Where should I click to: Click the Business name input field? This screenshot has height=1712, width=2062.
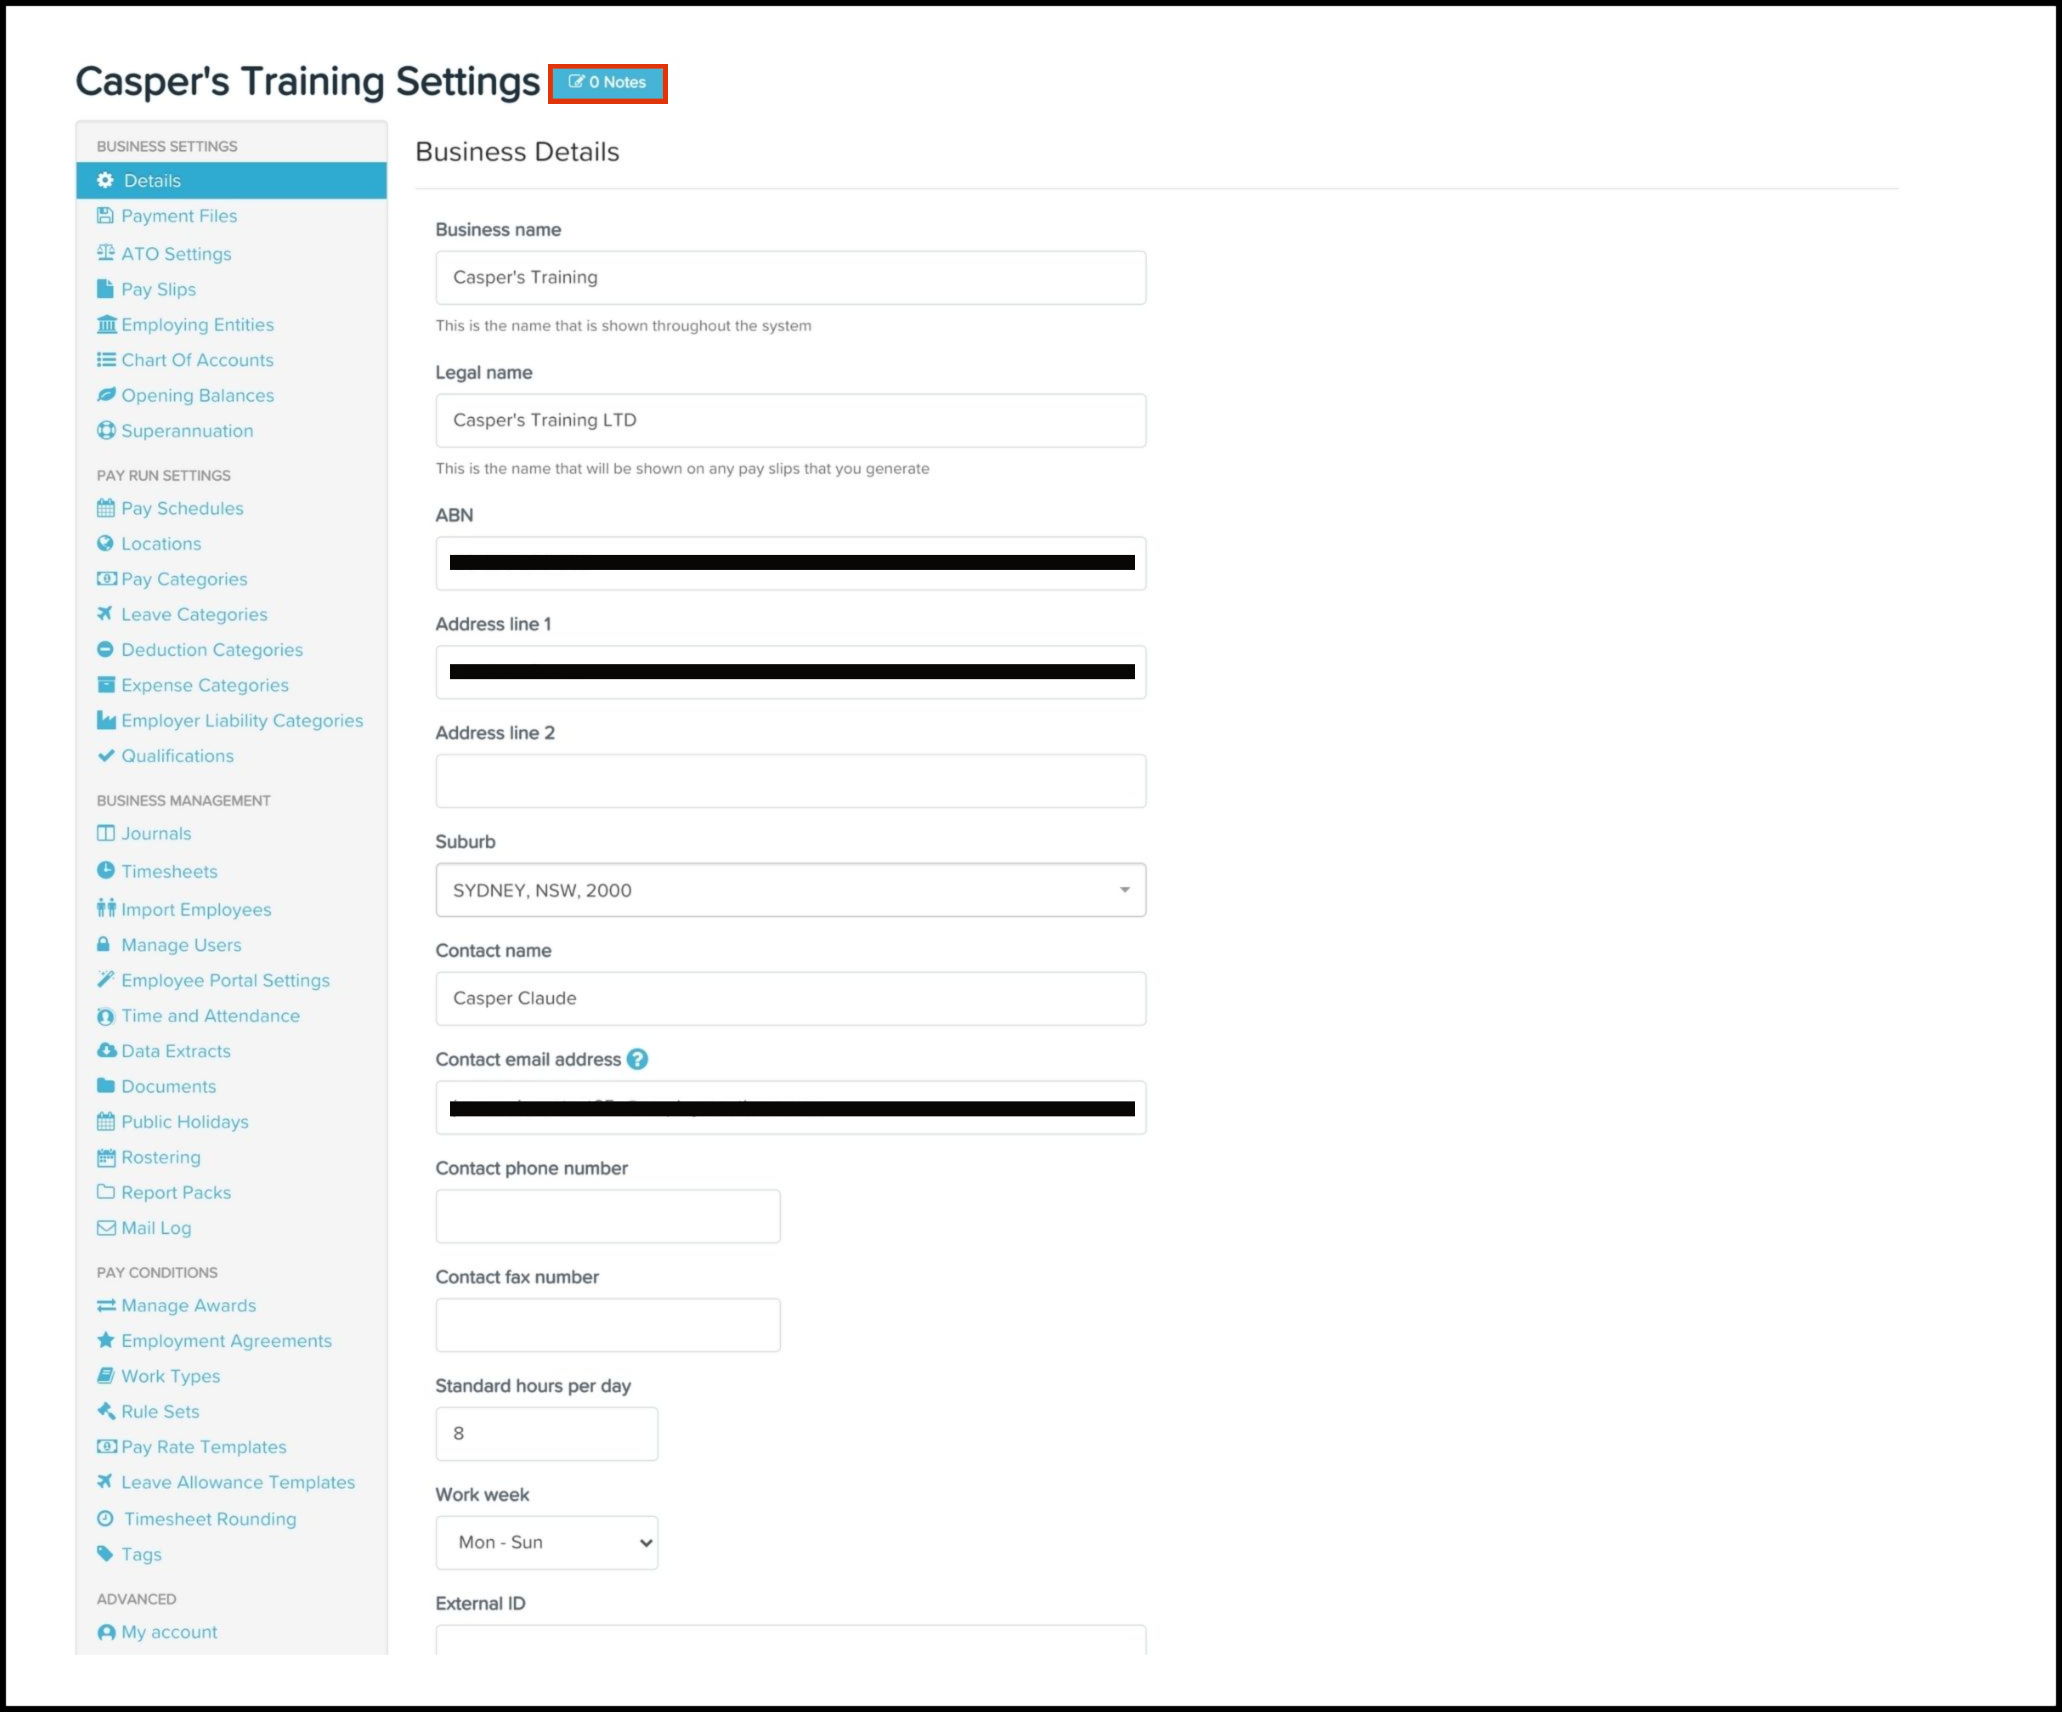pos(790,278)
